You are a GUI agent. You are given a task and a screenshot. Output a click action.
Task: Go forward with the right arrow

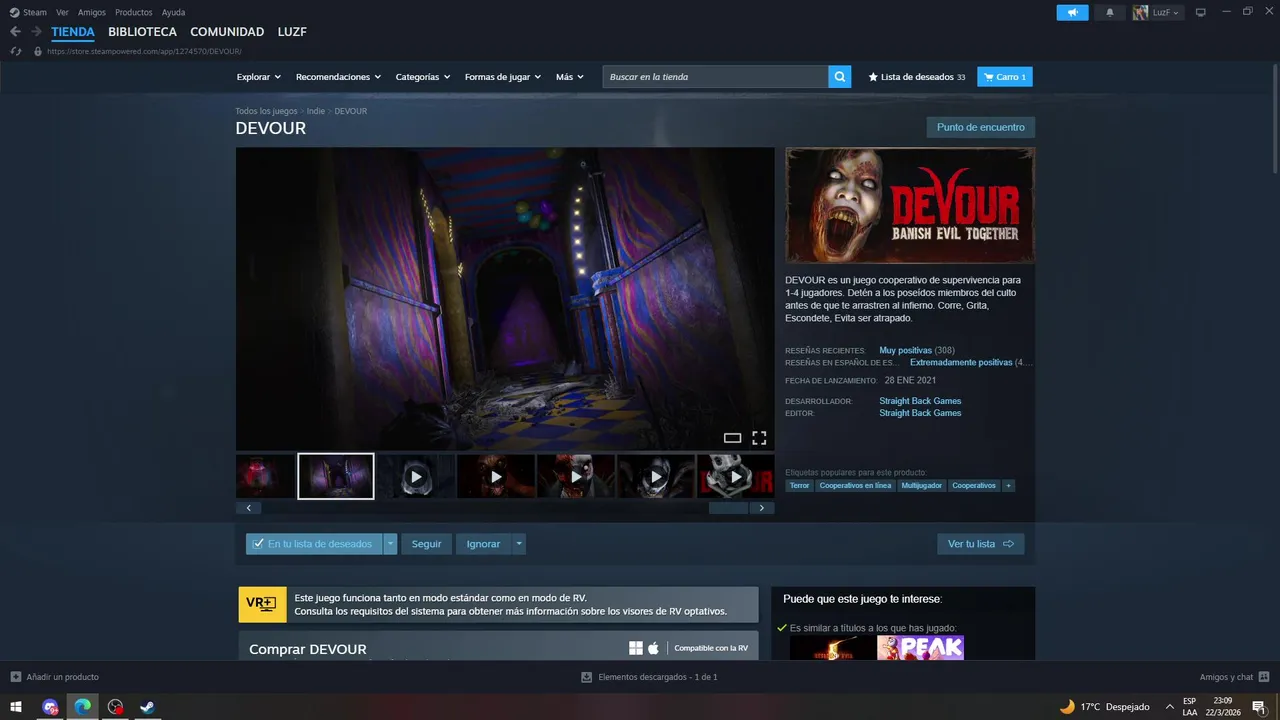tap(36, 32)
